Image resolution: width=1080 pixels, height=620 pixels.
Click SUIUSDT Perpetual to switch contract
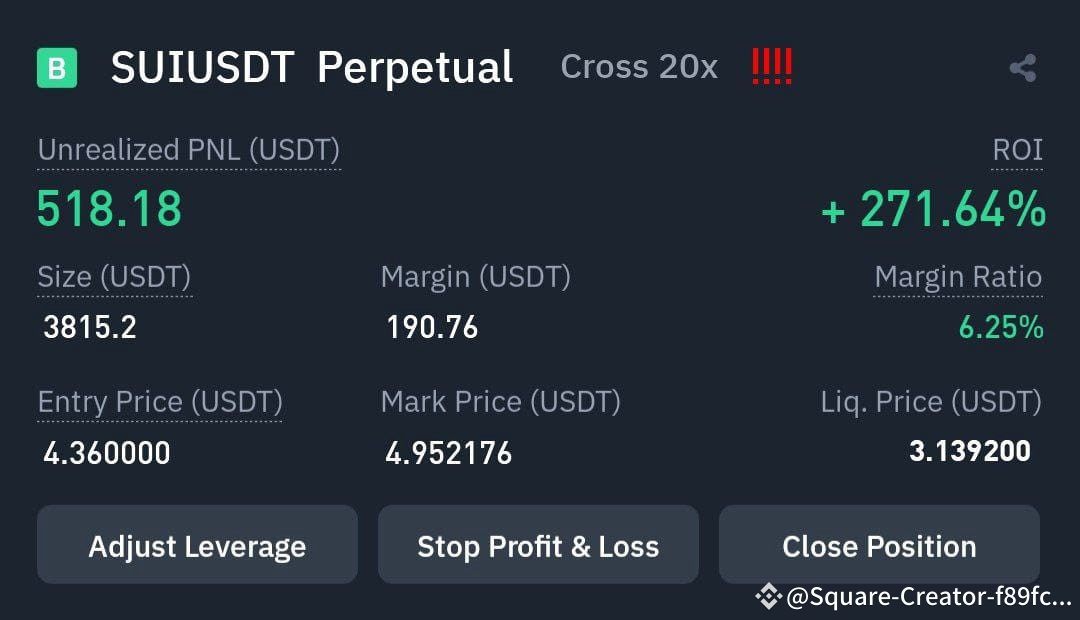click(x=312, y=66)
